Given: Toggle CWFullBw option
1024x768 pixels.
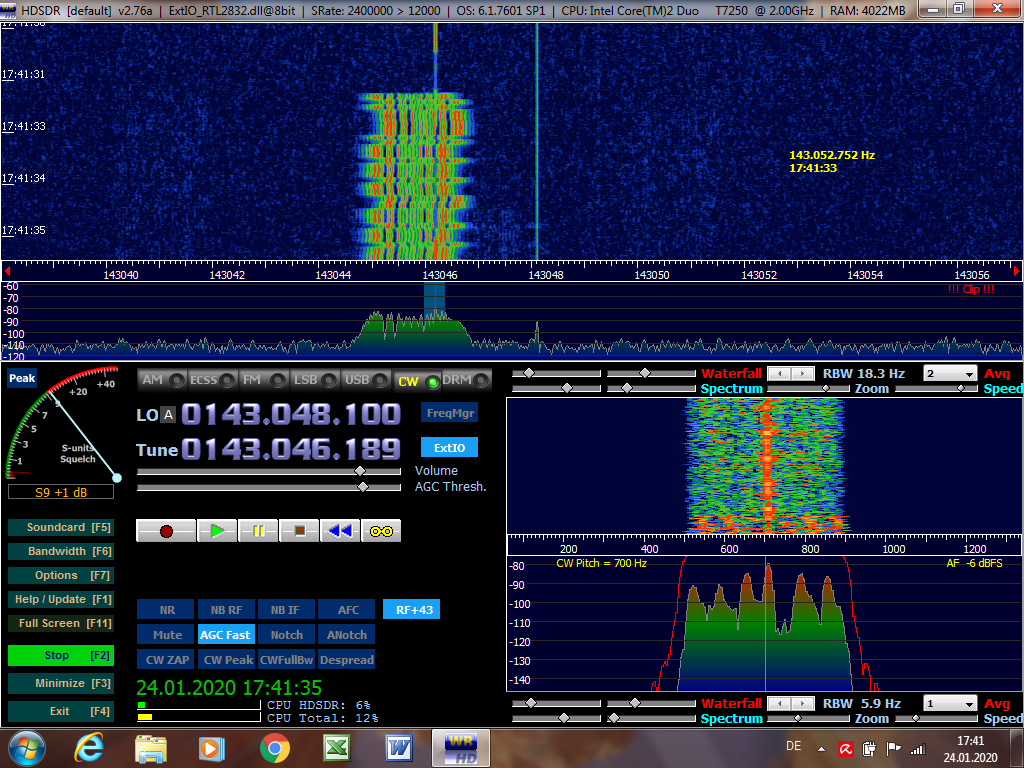Looking at the screenshot, I should (x=286, y=660).
